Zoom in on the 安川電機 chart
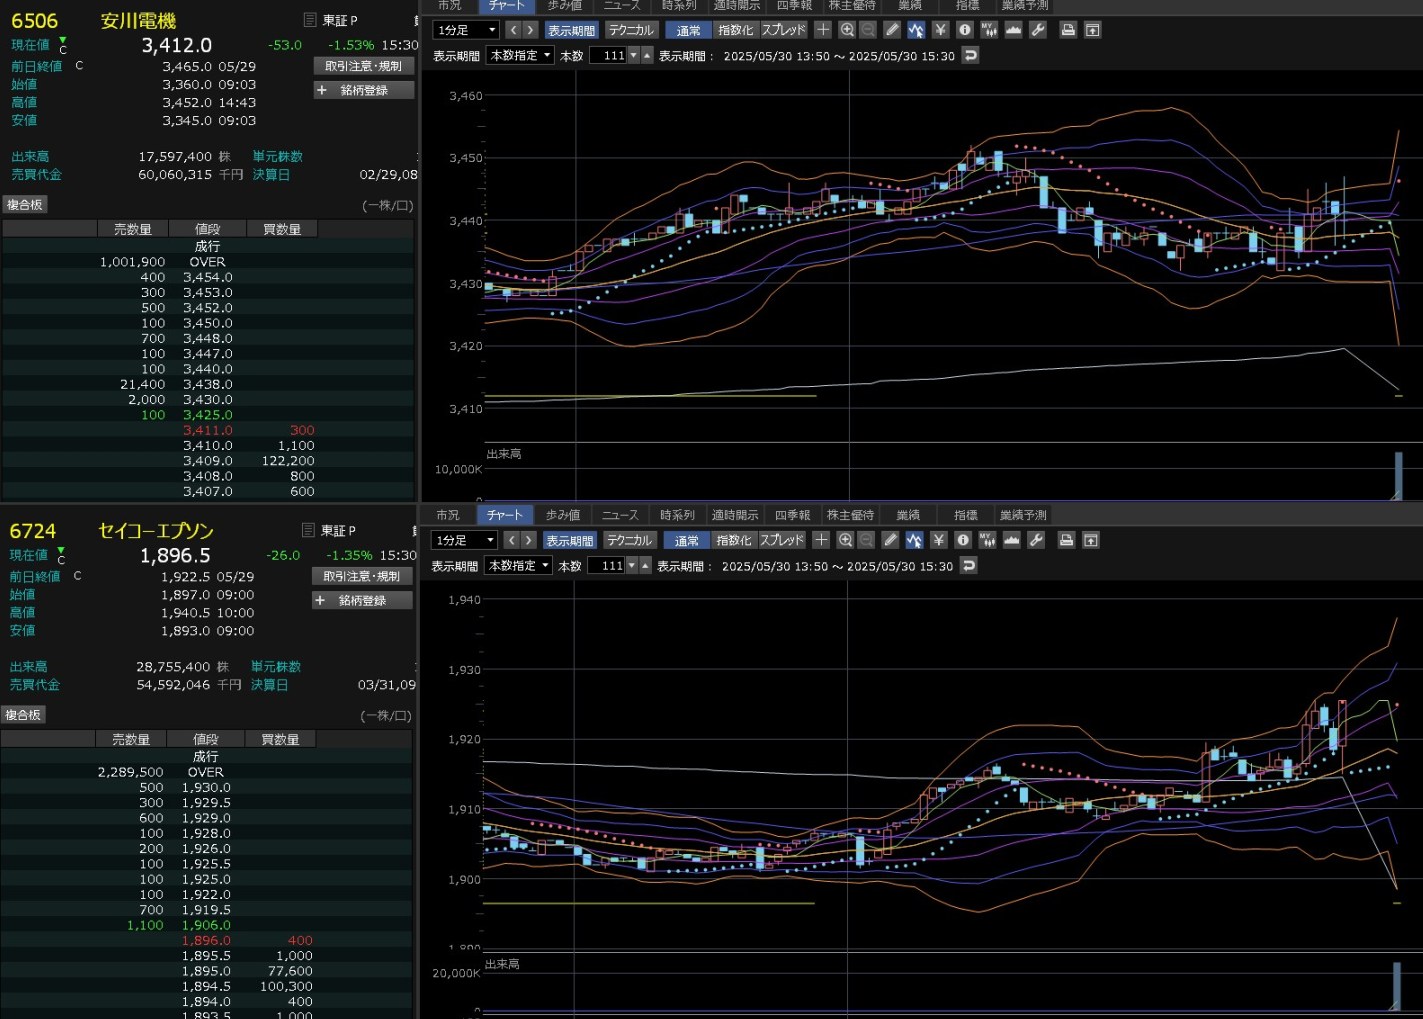1423x1019 pixels. (847, 30)
